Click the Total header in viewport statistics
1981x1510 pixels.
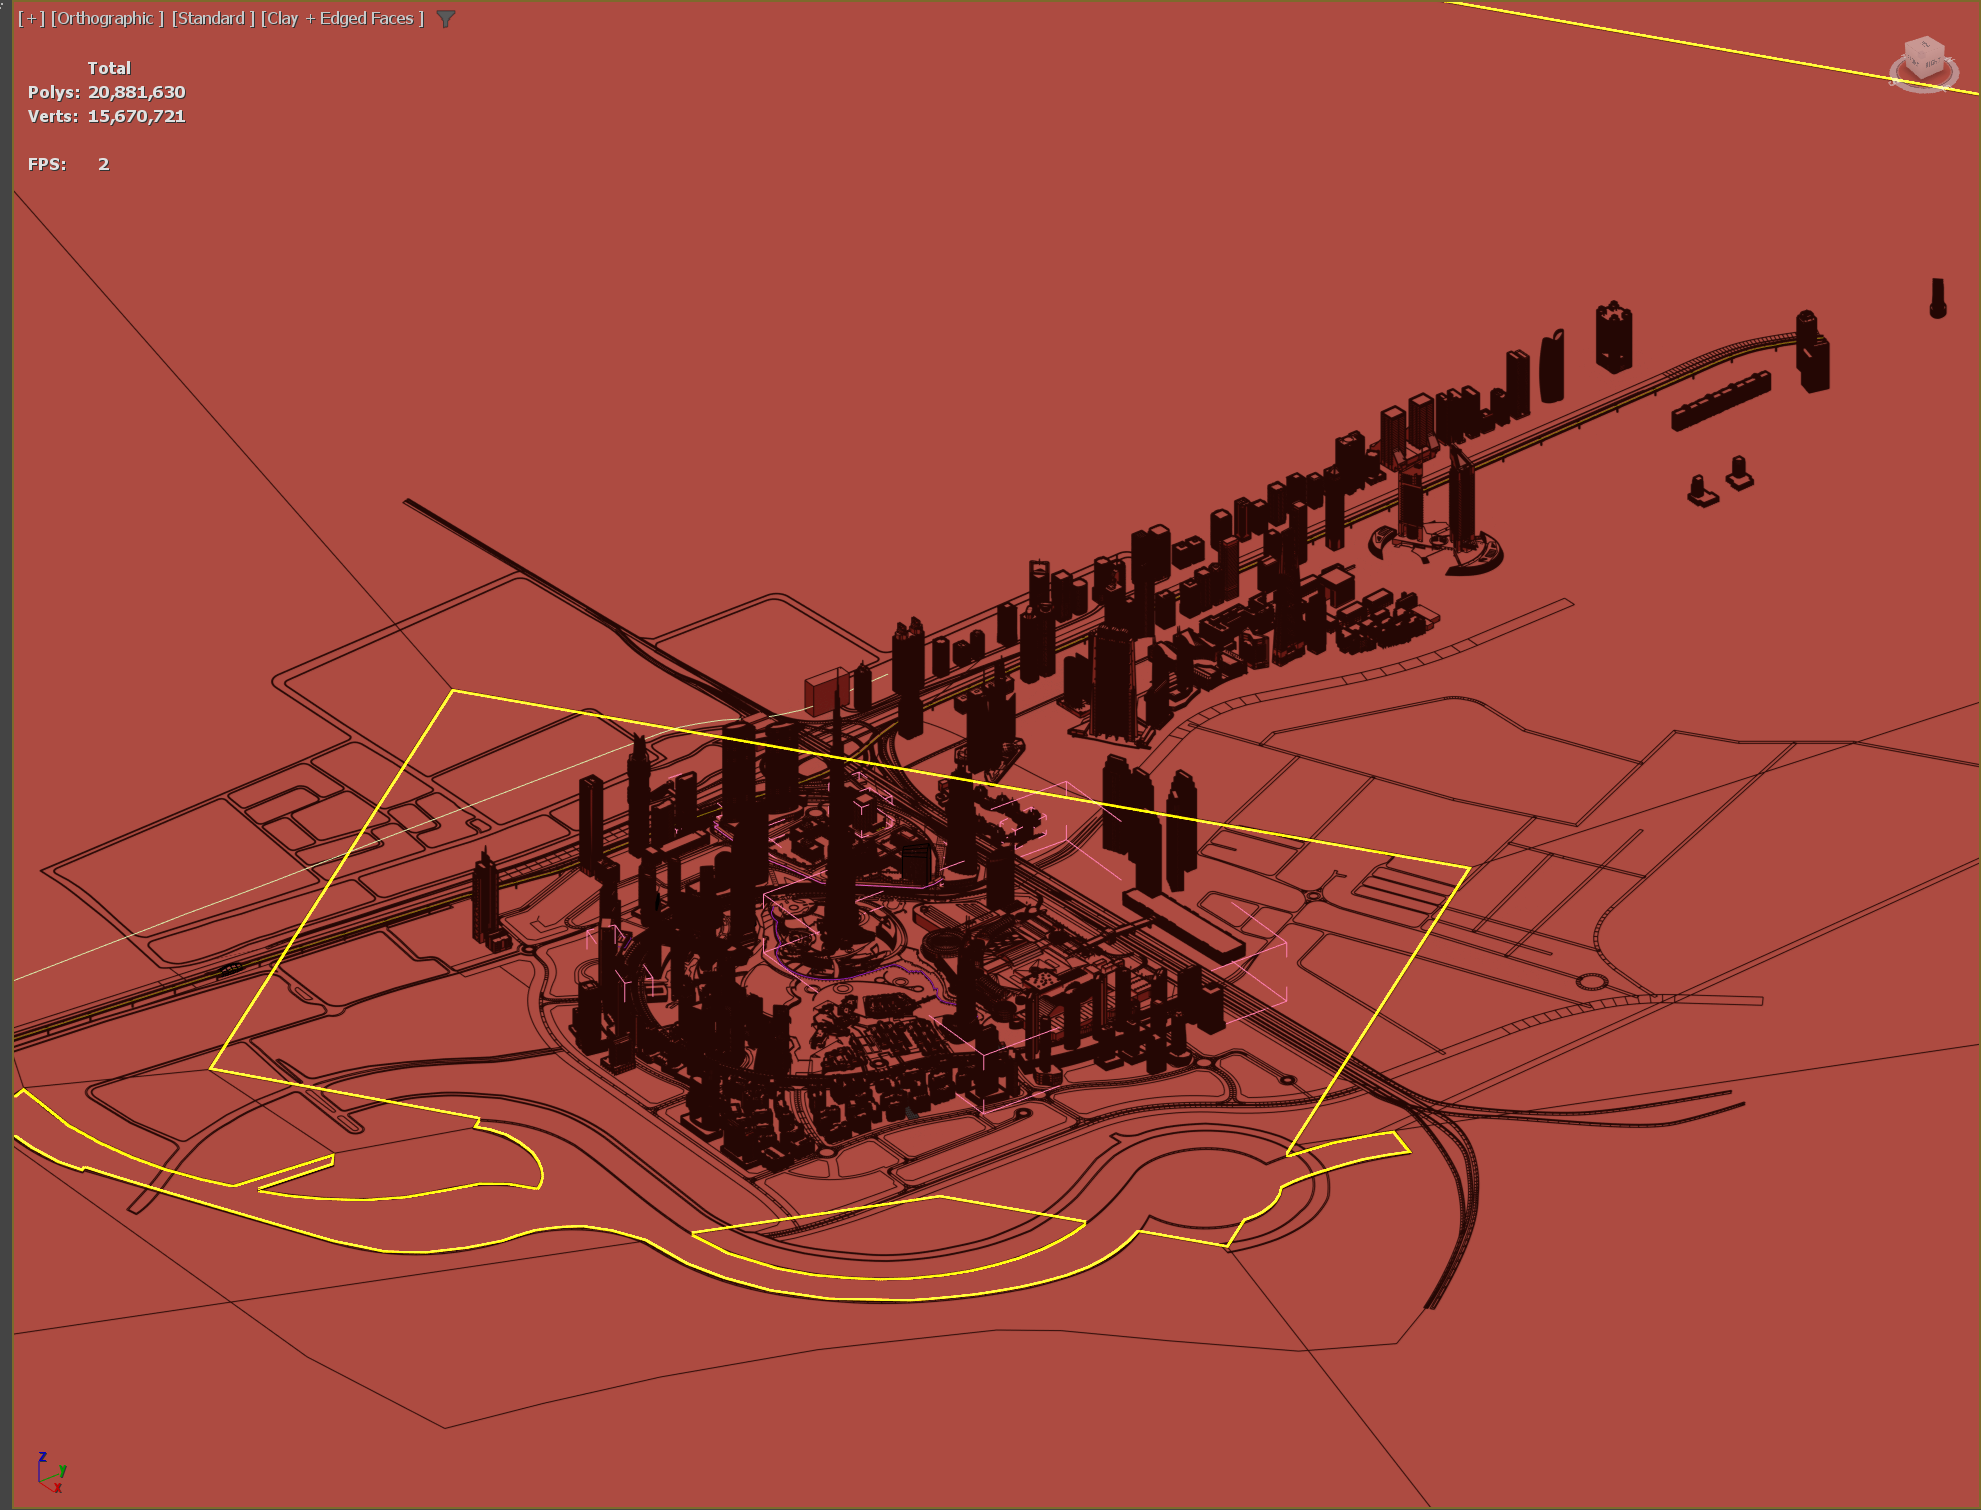tap(109, 68)
